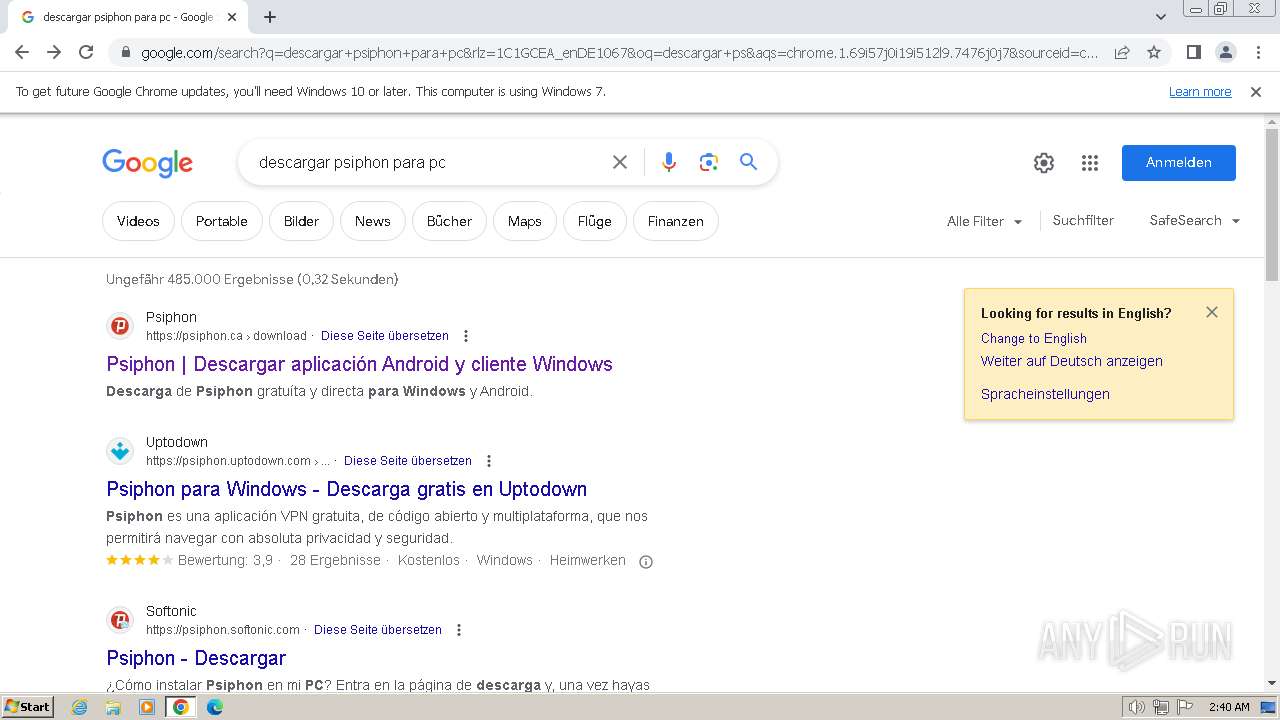Open Spracheinstellungen link

(1045, 394)
